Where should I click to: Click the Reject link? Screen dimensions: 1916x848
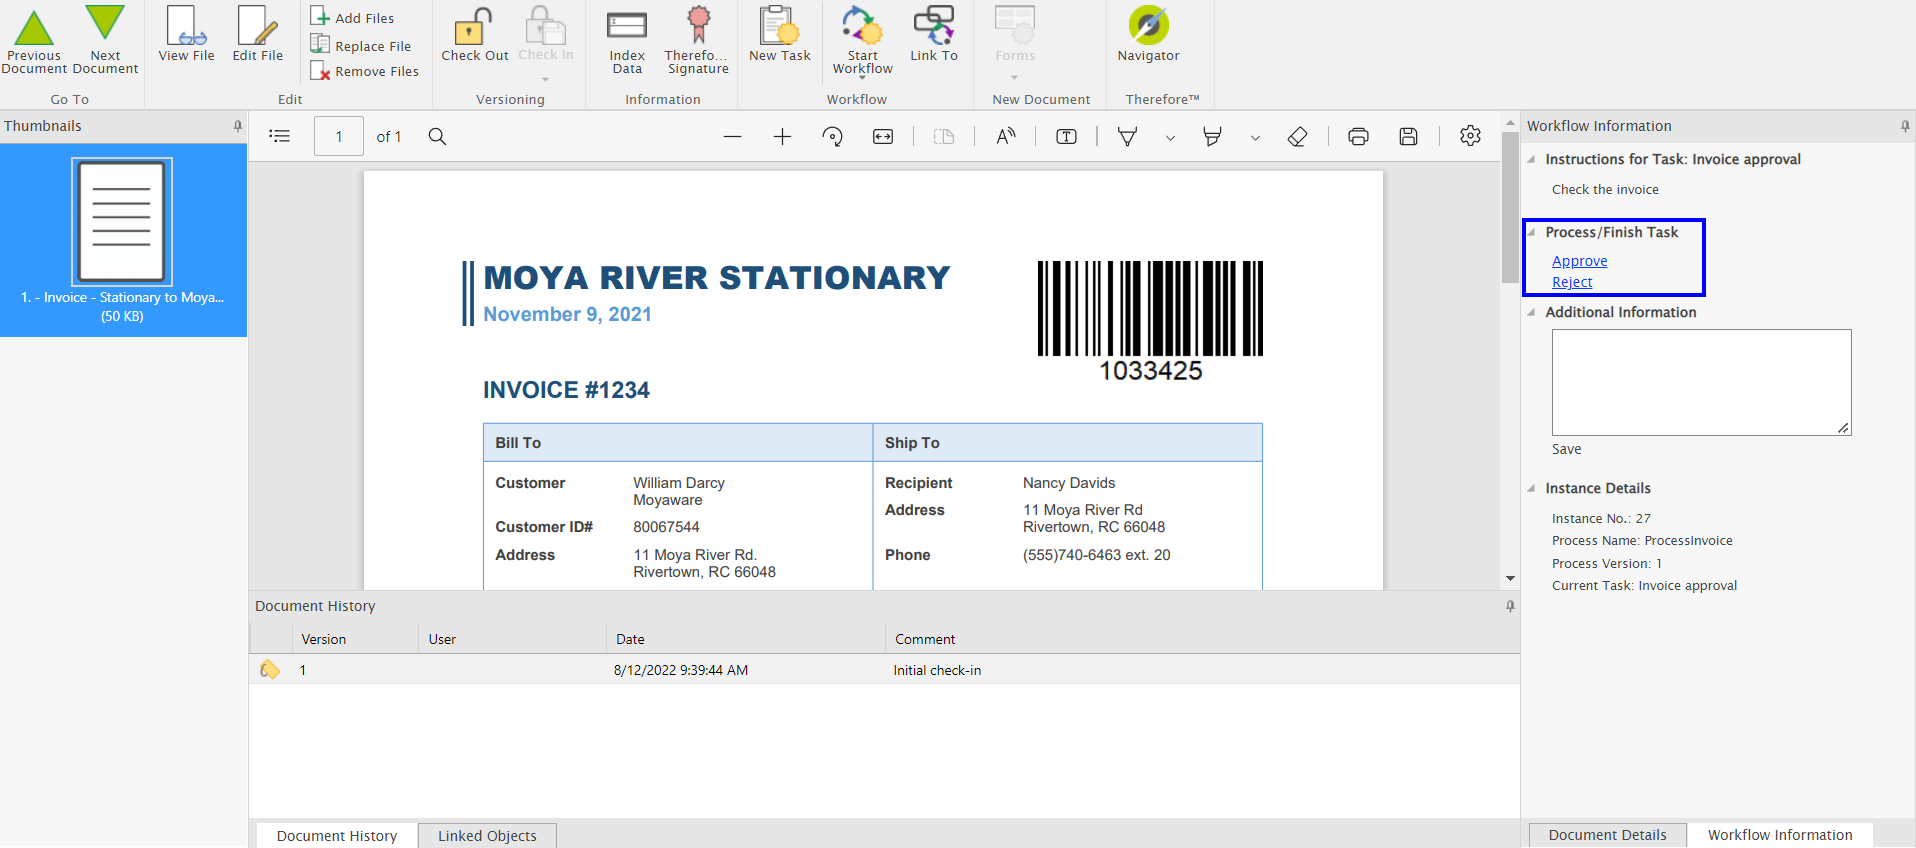[1571, 282]
